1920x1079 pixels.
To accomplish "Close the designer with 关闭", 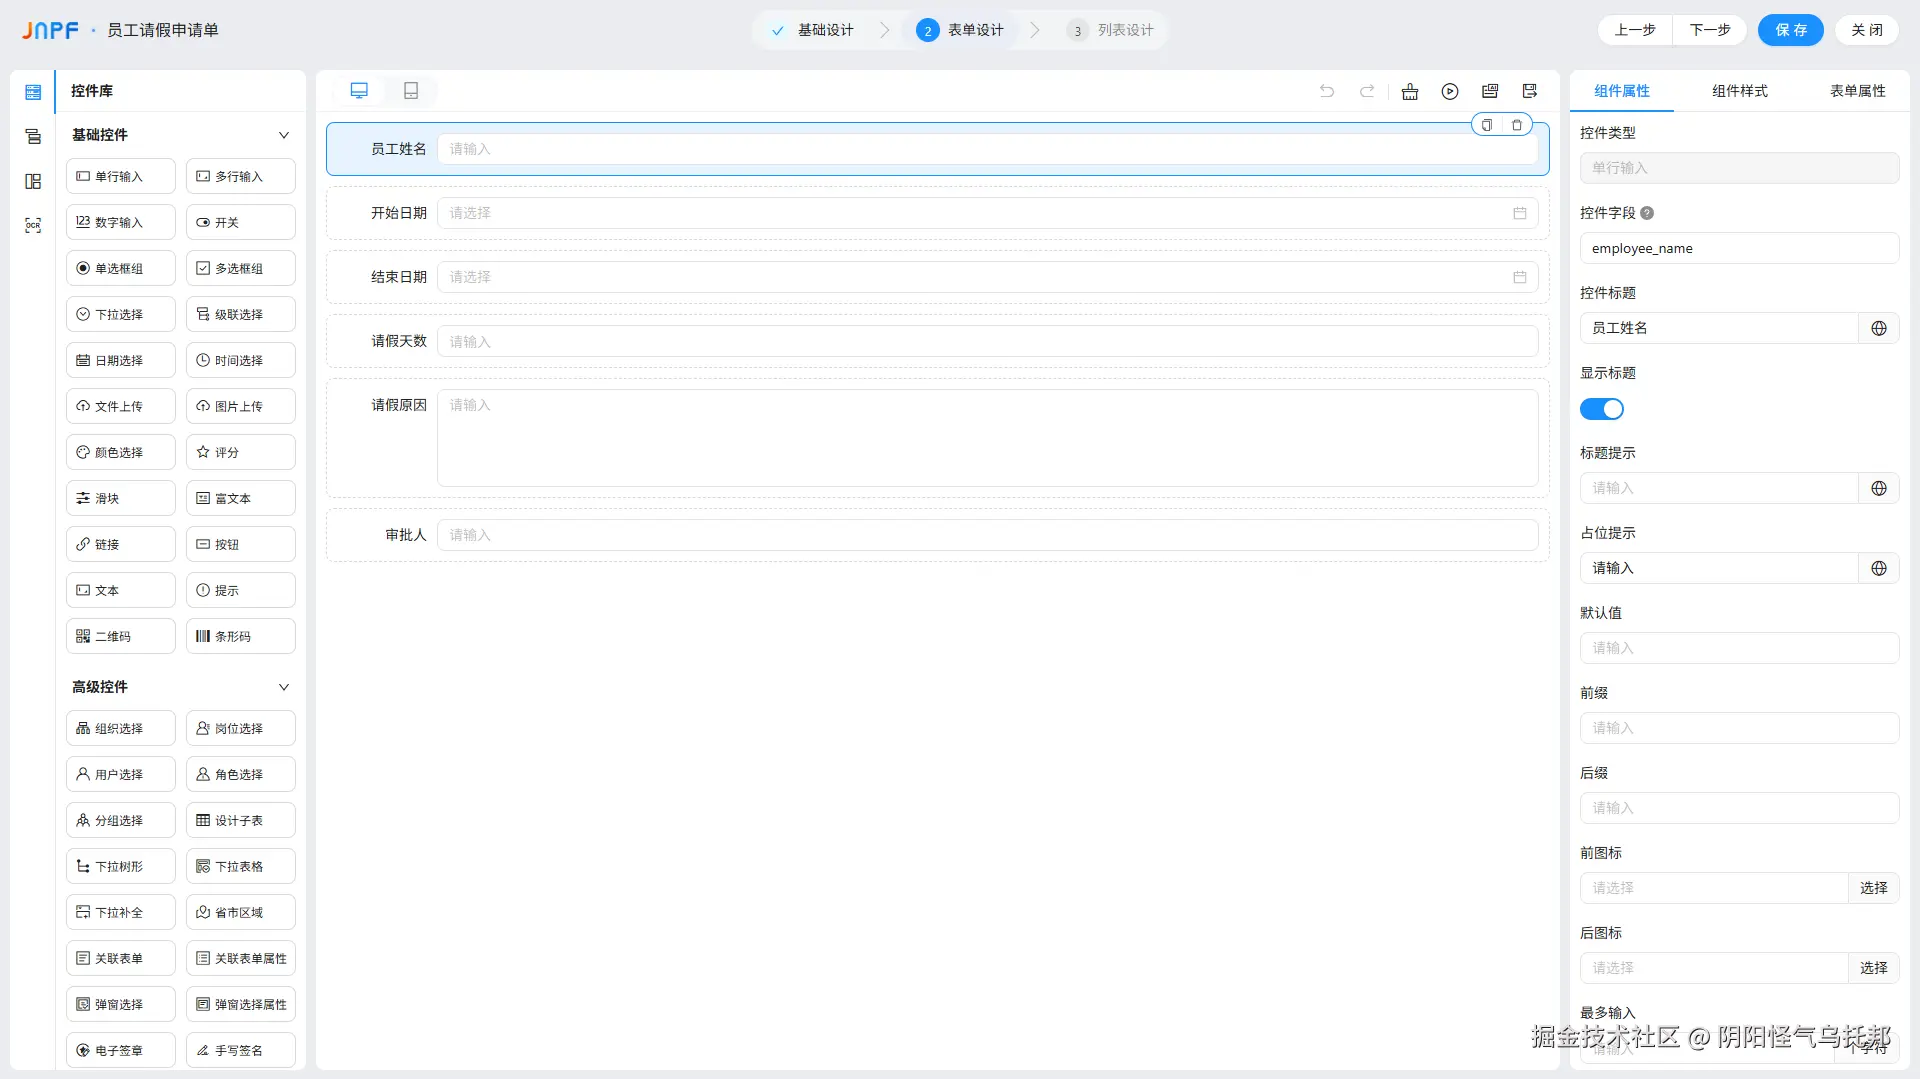I will point(1867,30).
